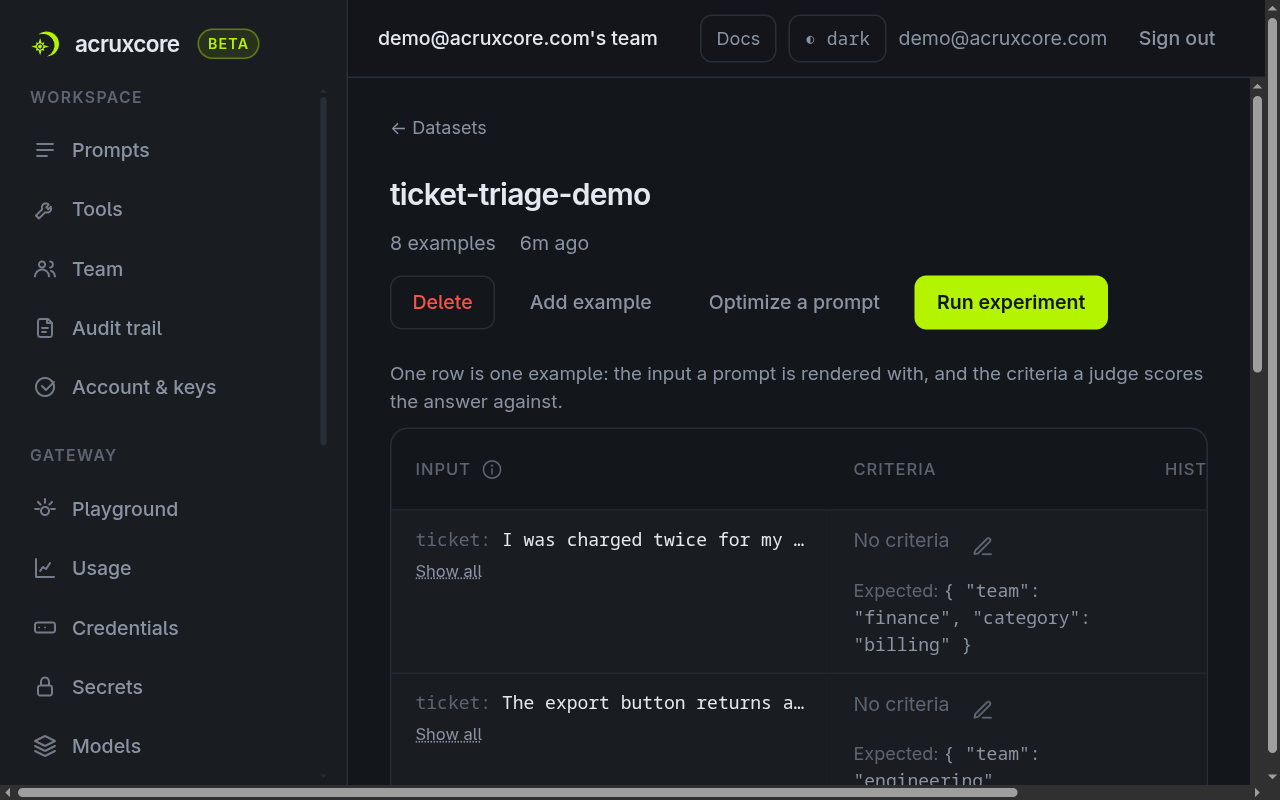
Task: Open Account & keys via its checkmark icon
Action: 45,387
